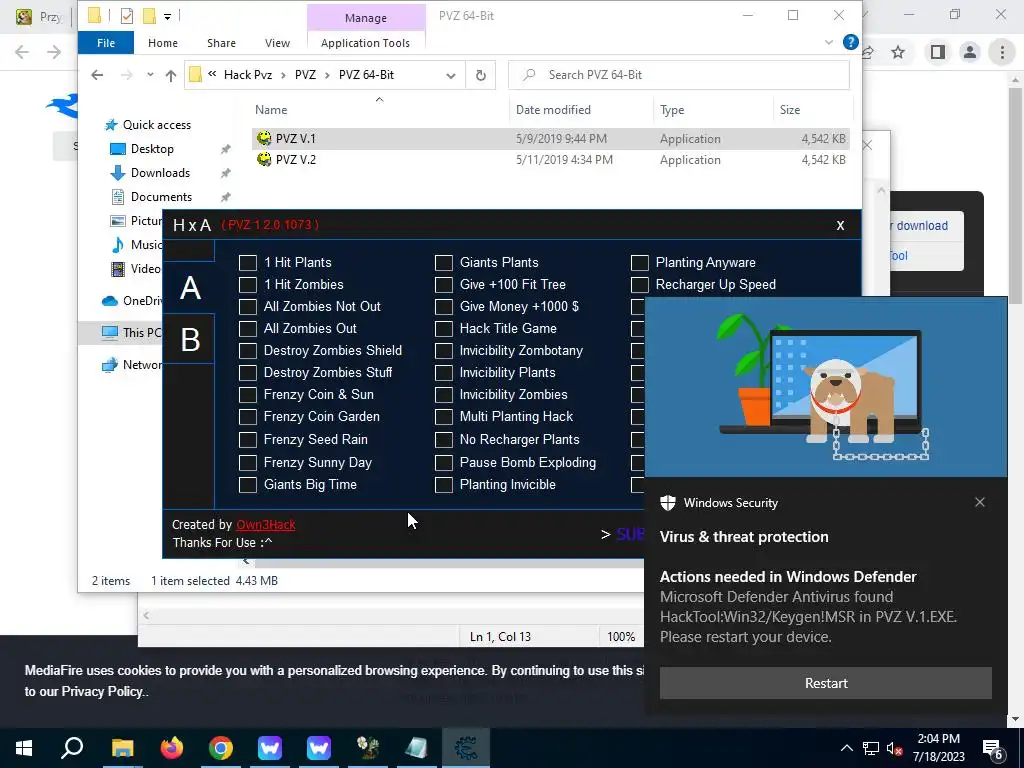Select the PVZ V.2 application icon
The image size is (1024, 768).
(264, 159)
